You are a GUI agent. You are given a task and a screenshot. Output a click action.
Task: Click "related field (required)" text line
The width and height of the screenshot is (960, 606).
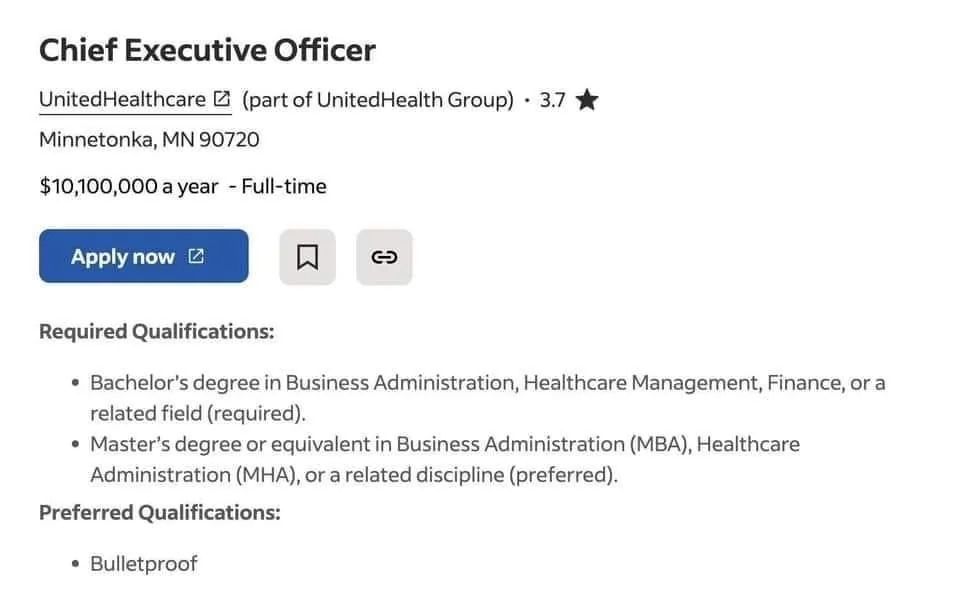click(198, 412)
